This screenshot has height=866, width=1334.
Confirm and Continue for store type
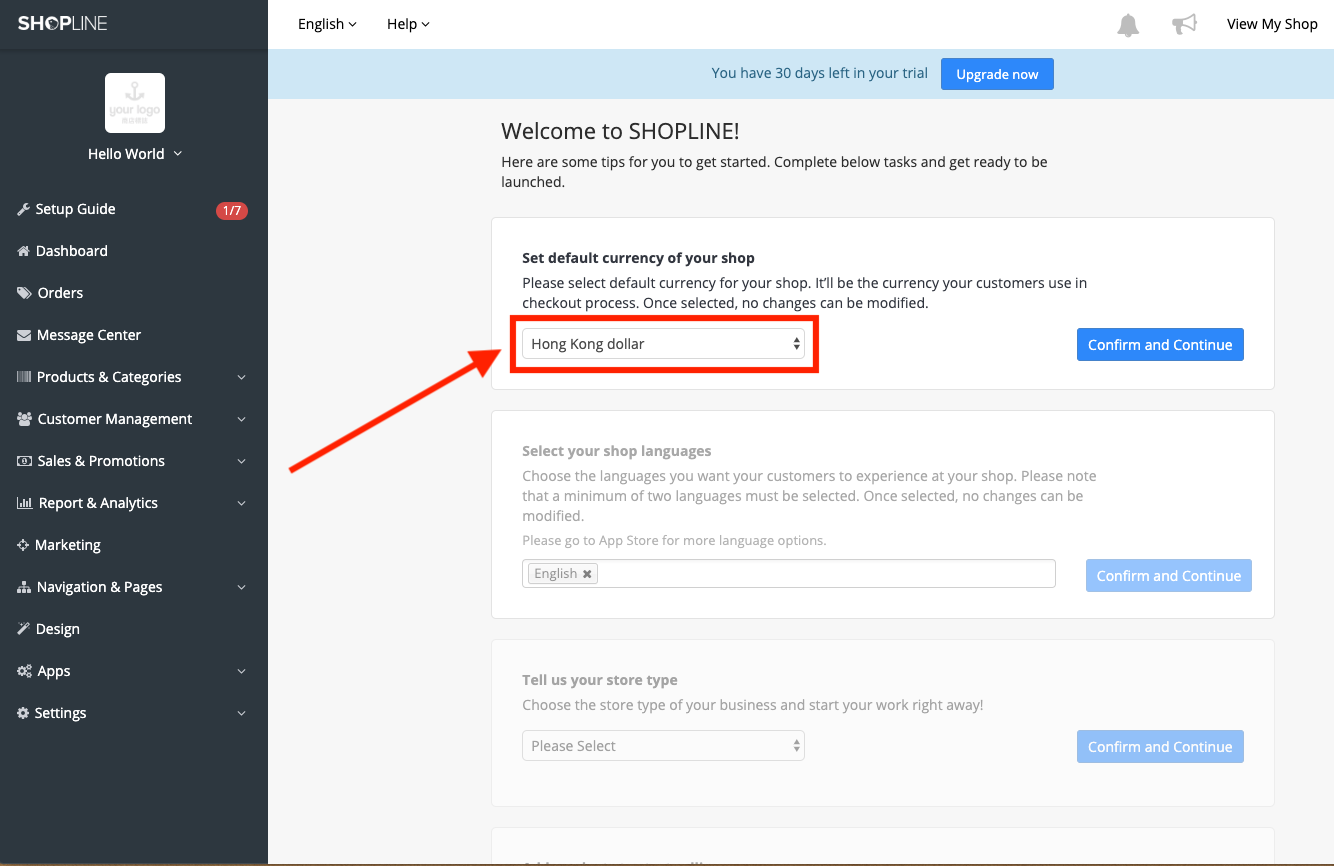tap(1160, 747)
